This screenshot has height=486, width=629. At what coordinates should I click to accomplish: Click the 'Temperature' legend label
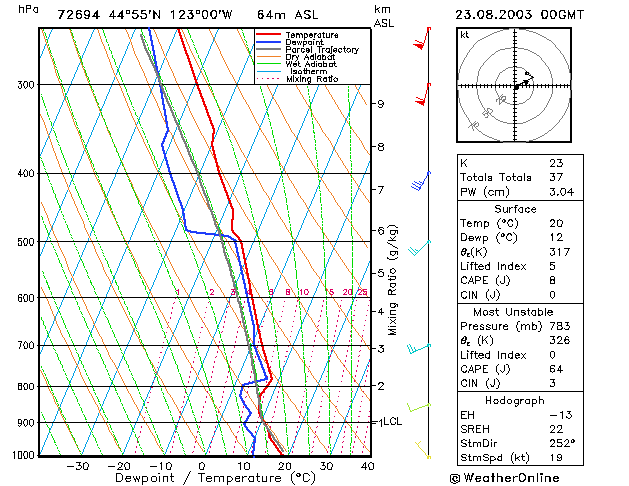pyautogui.click(x=312, y=35)
